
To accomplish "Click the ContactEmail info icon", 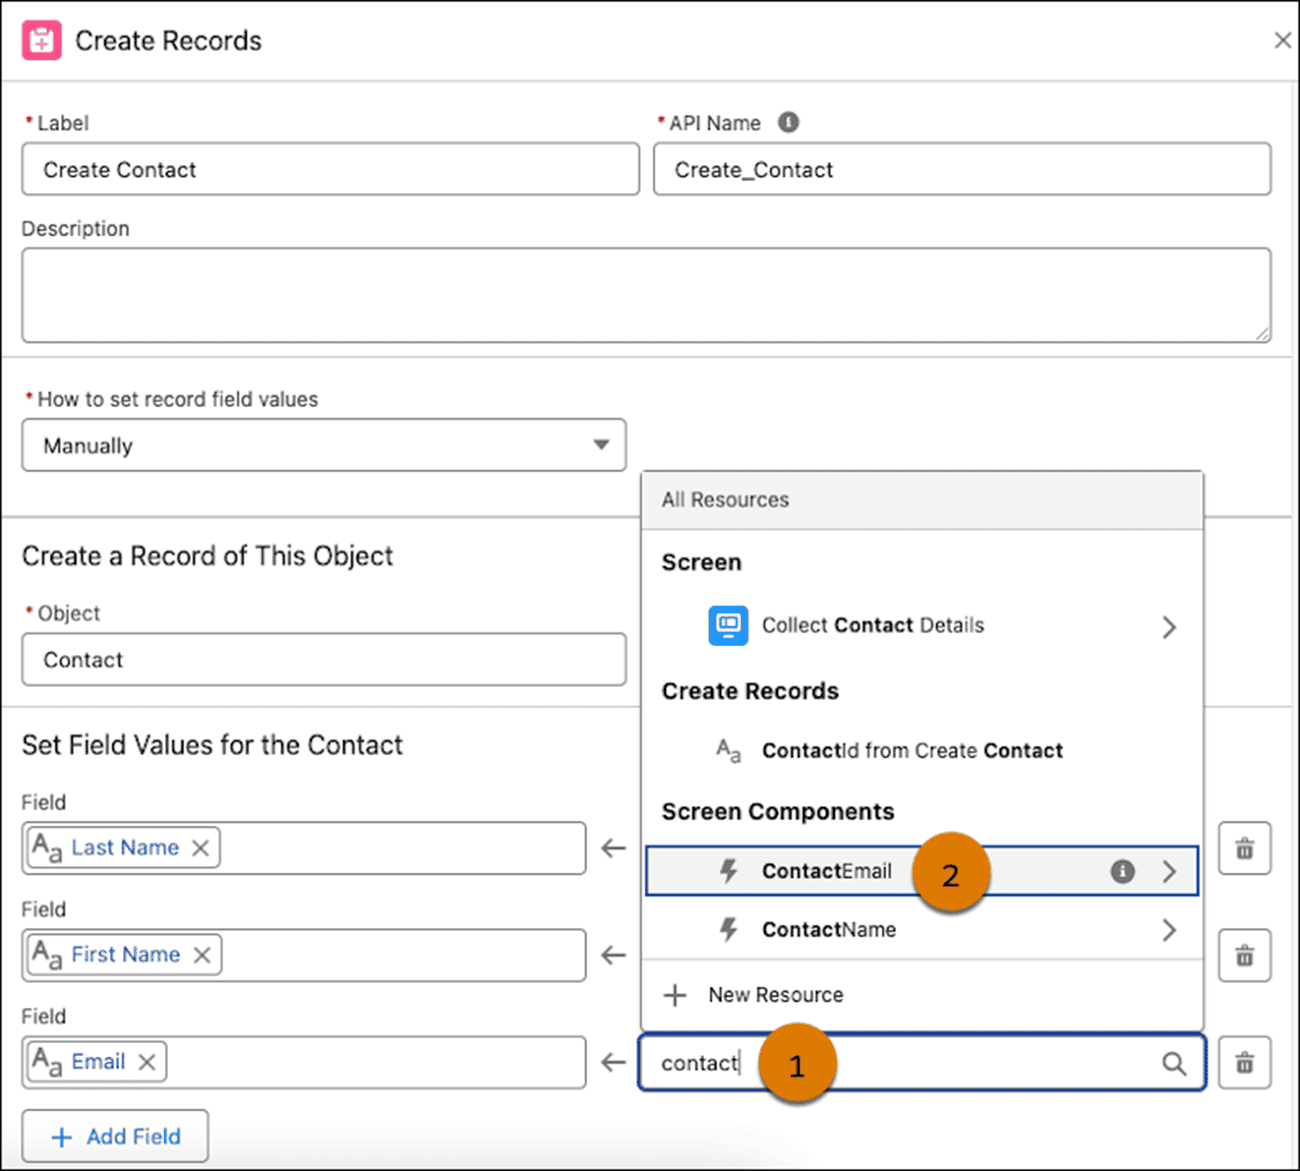I will (1123, 871).
